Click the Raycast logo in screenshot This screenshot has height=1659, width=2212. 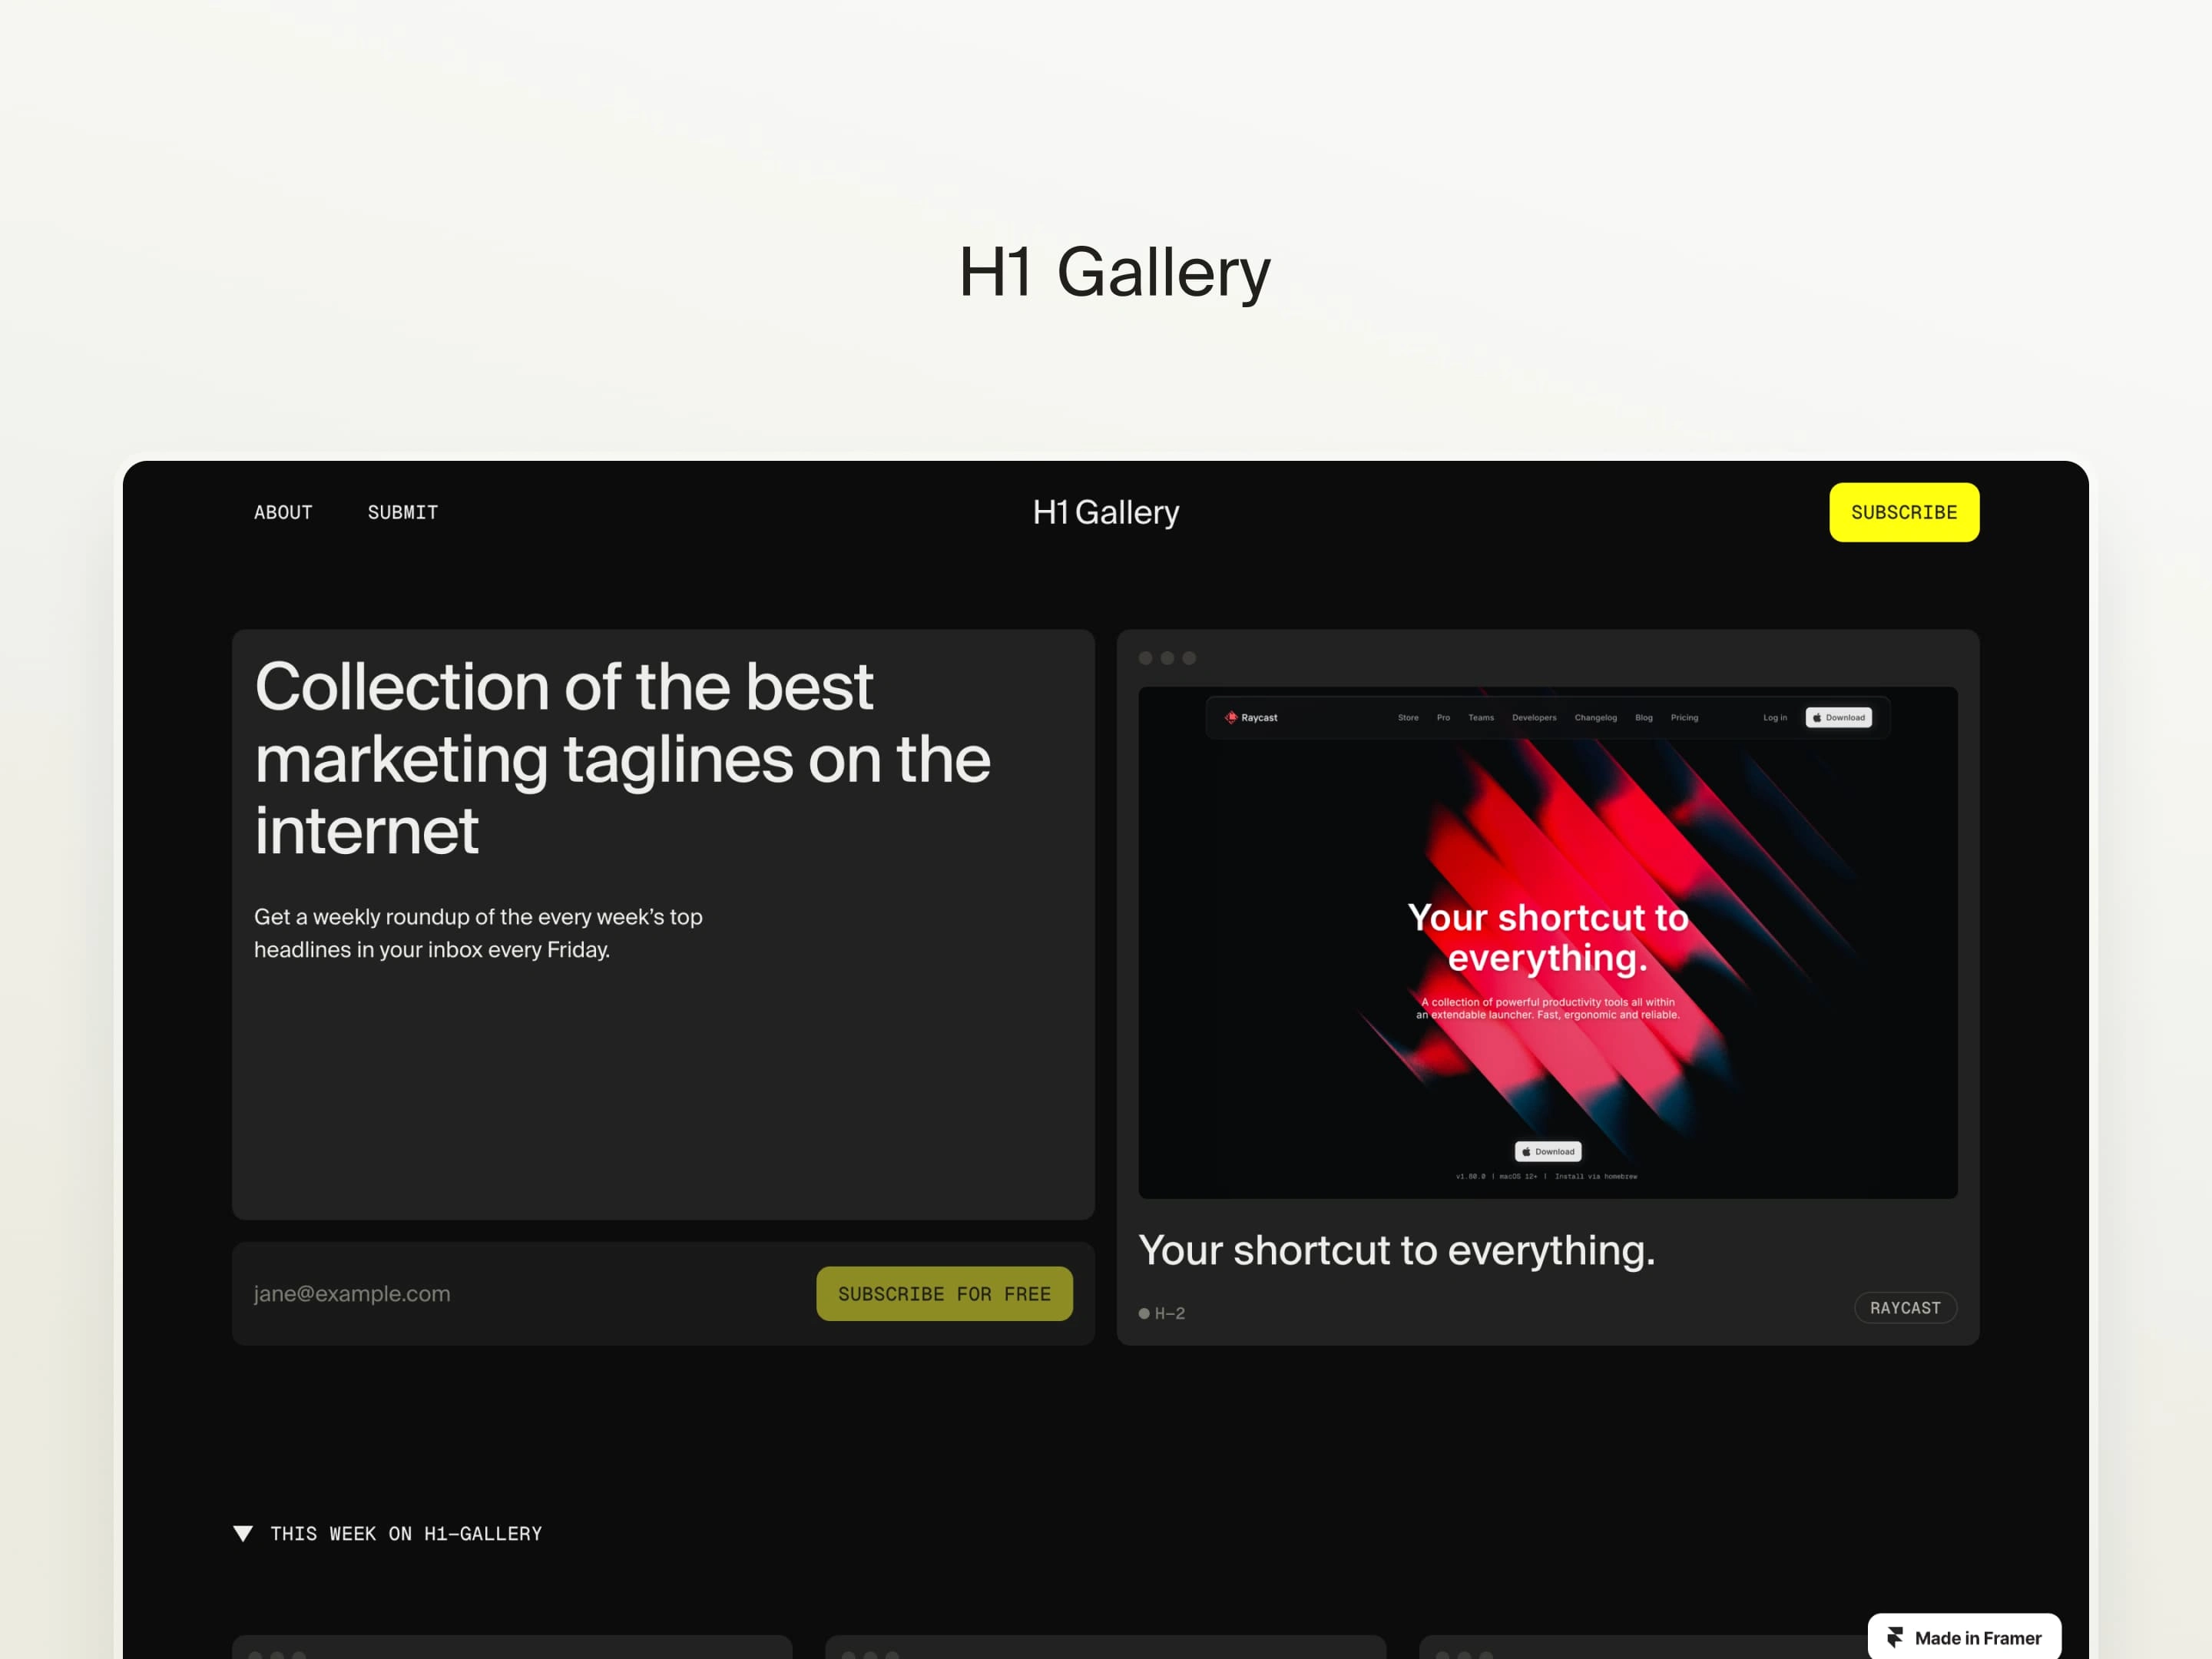pyautogui.click(x=1251, y=717)
